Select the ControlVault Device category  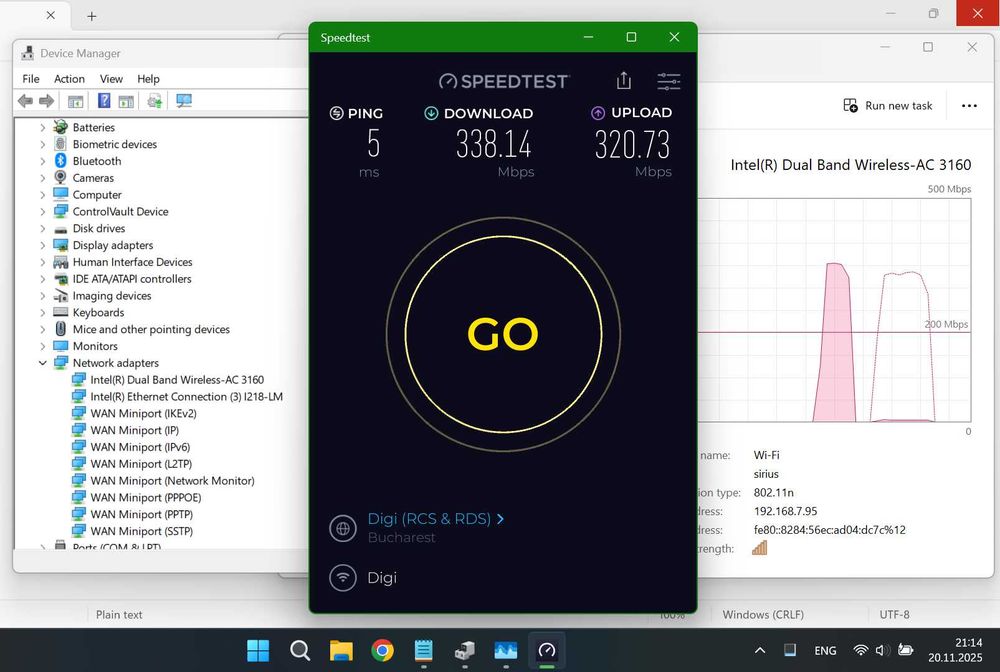tap(121, 212)
